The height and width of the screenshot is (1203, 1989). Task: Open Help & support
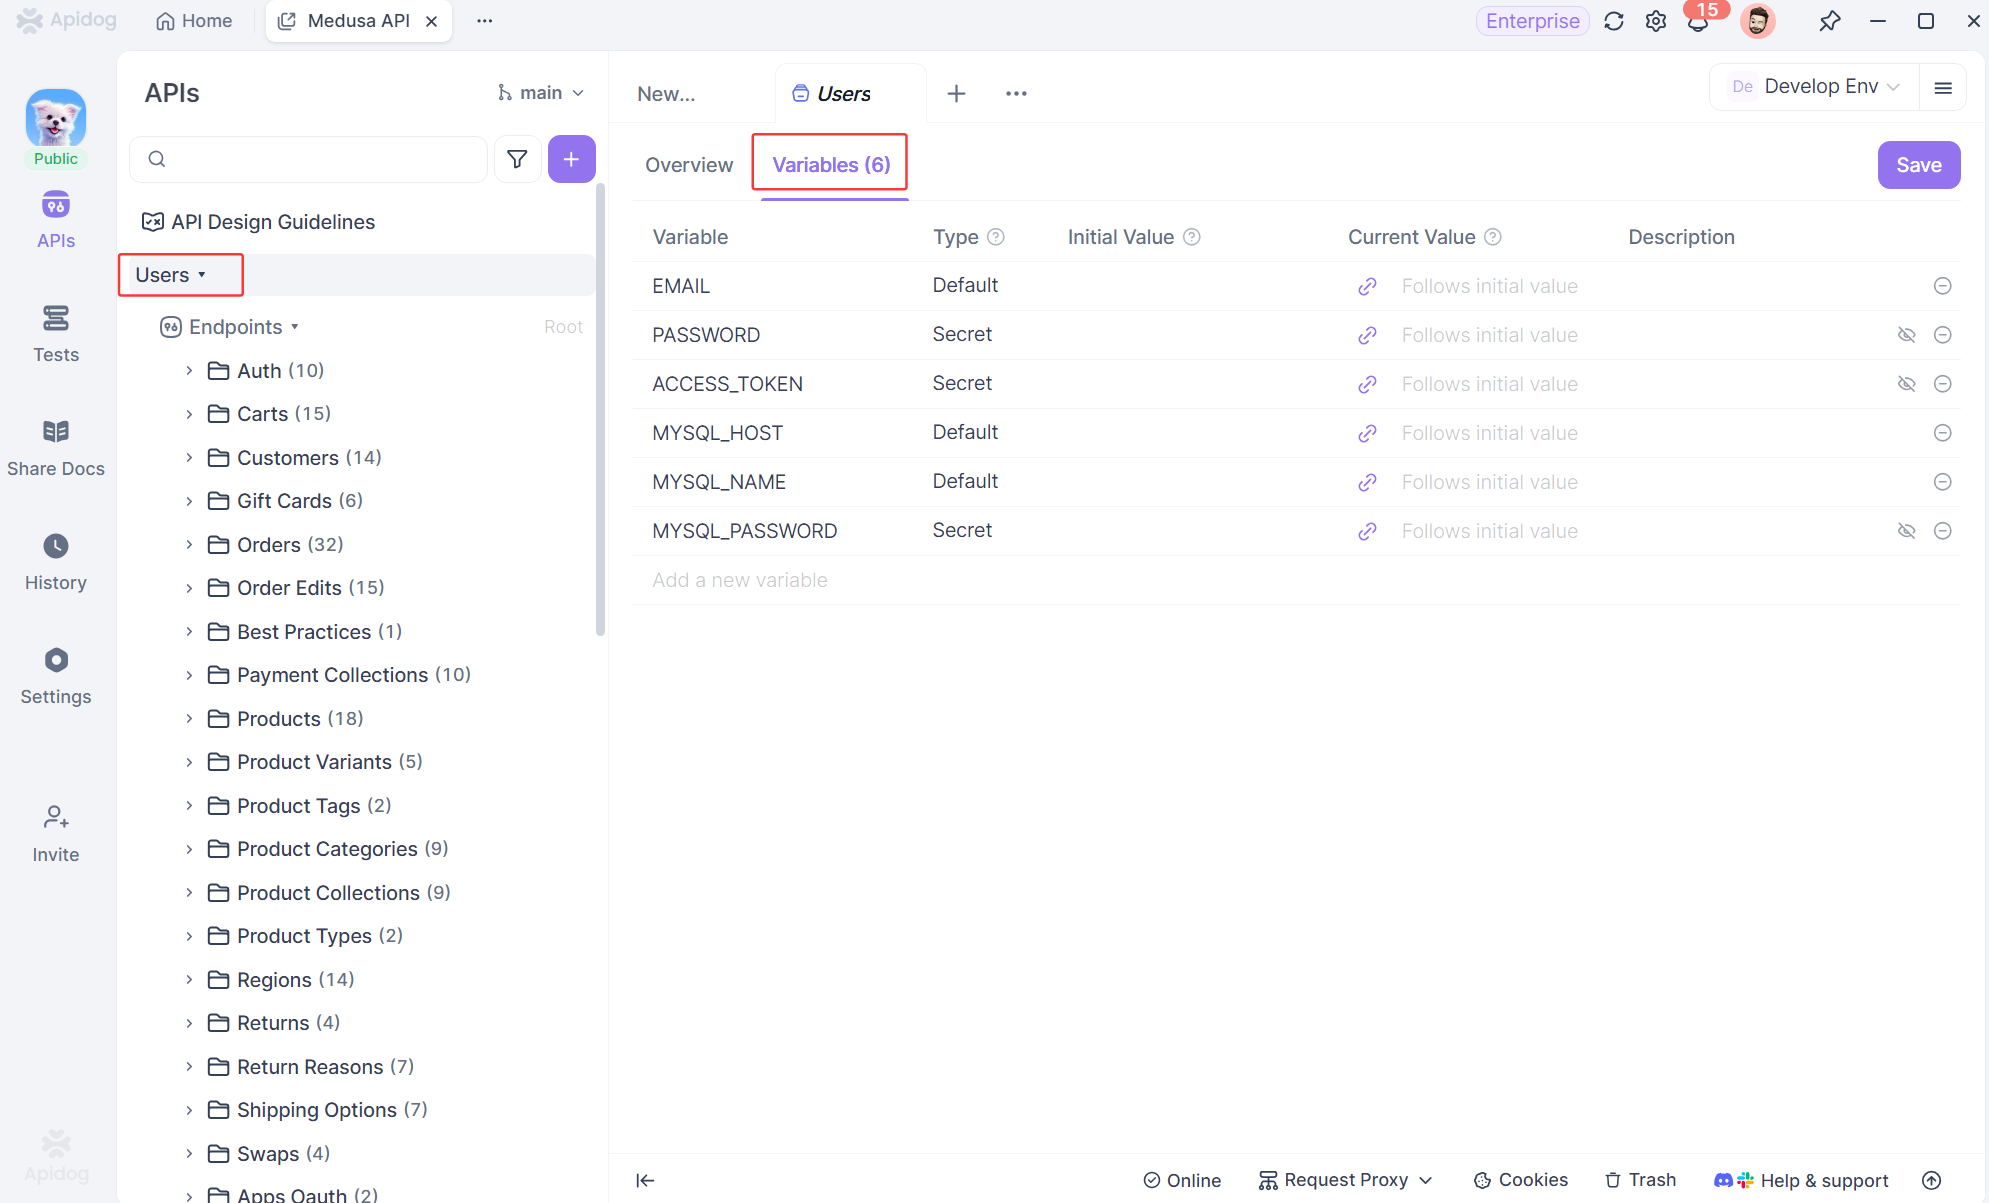(1802, 1180)
